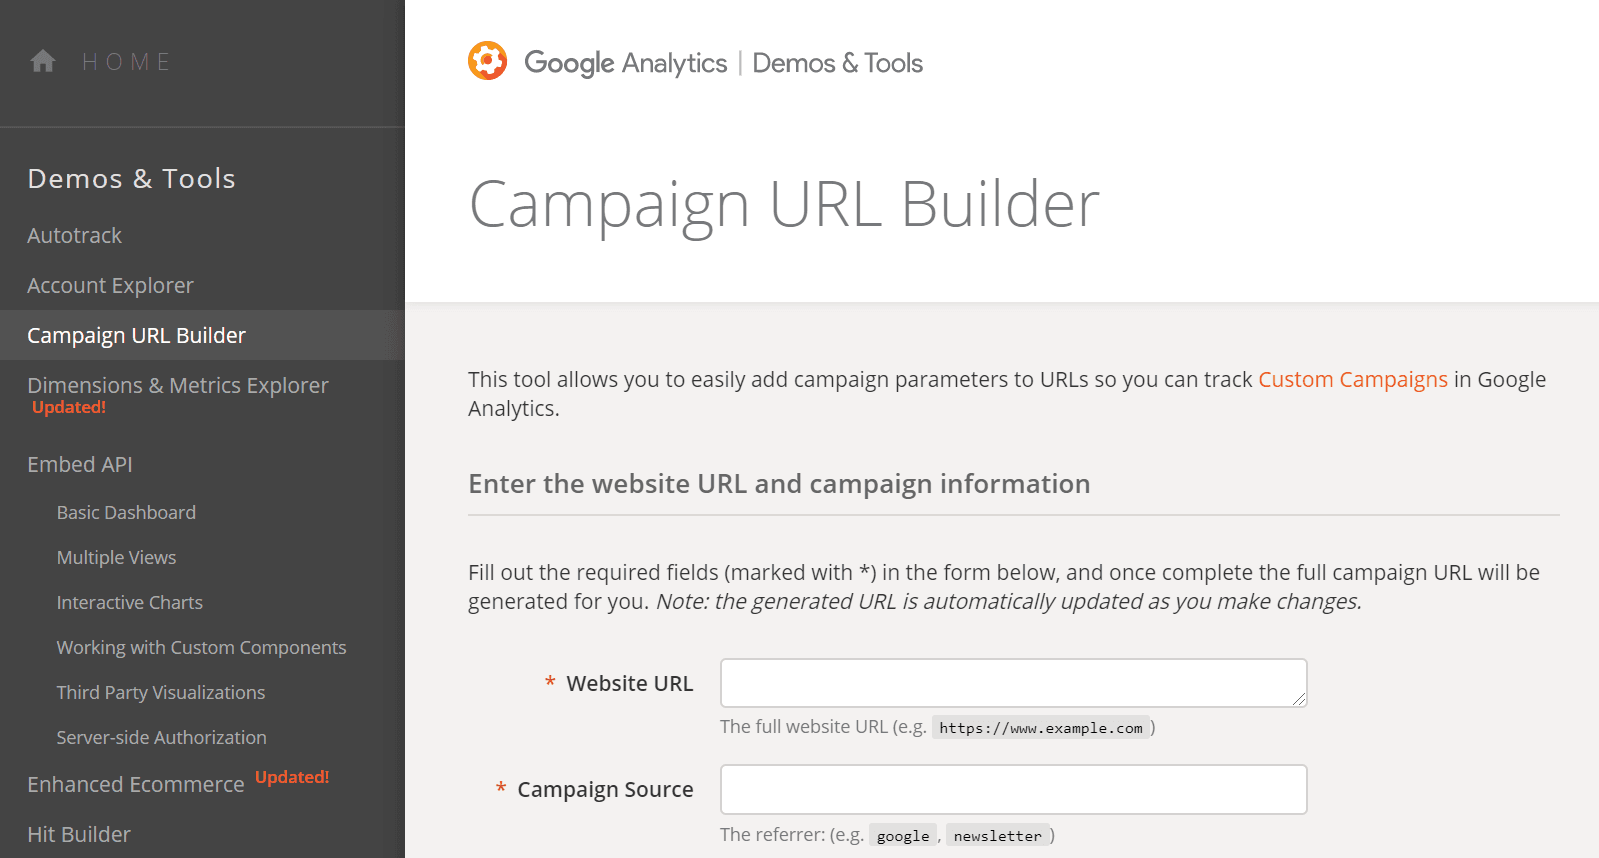Open Autotrack from the sidebar
The image size is (1599, 858).
point(74,236)
